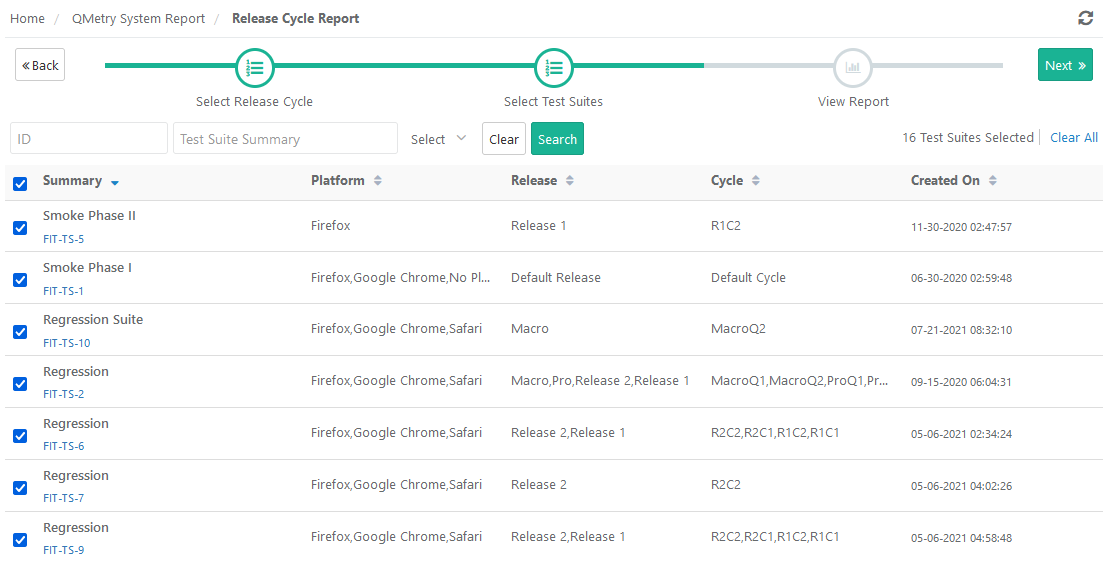
Task: Toggle the select-all checkbox in header
Action: point(20,183)
